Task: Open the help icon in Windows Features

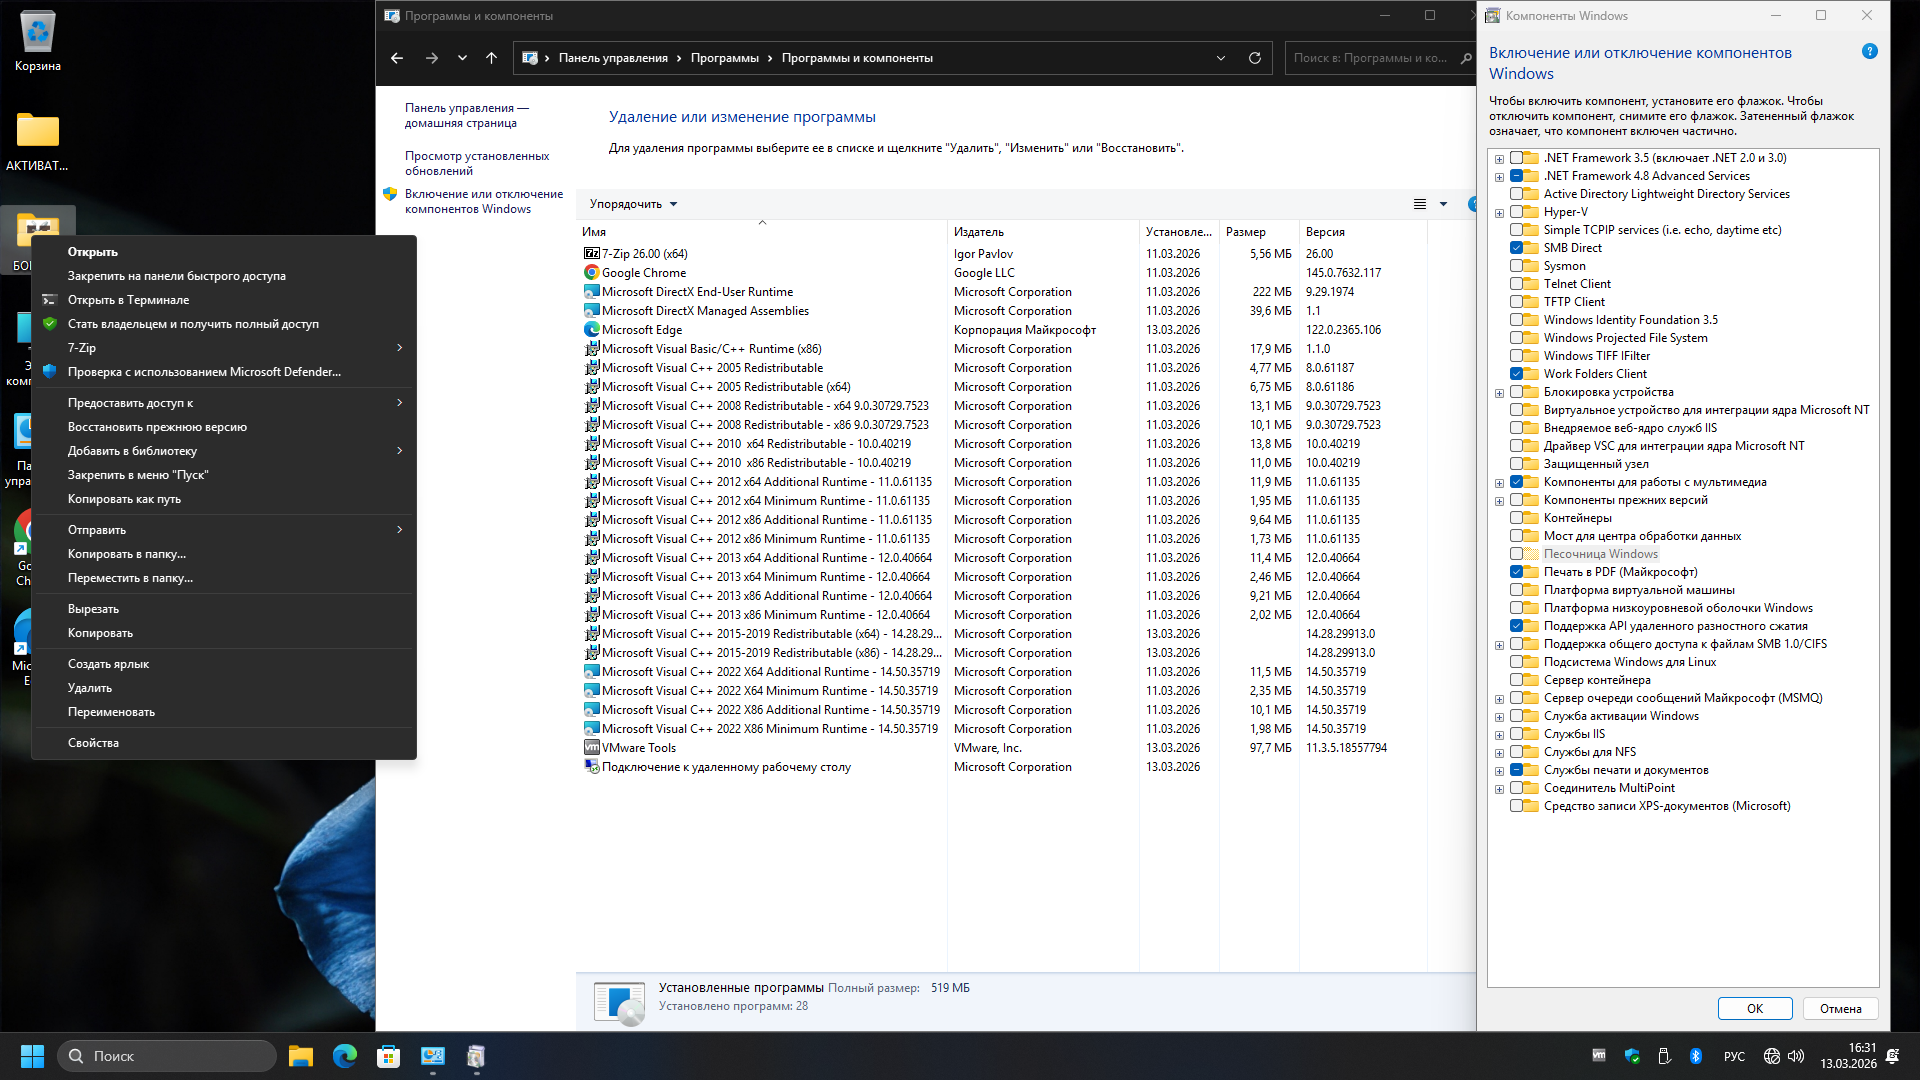Action: (x=1869, y=52)
